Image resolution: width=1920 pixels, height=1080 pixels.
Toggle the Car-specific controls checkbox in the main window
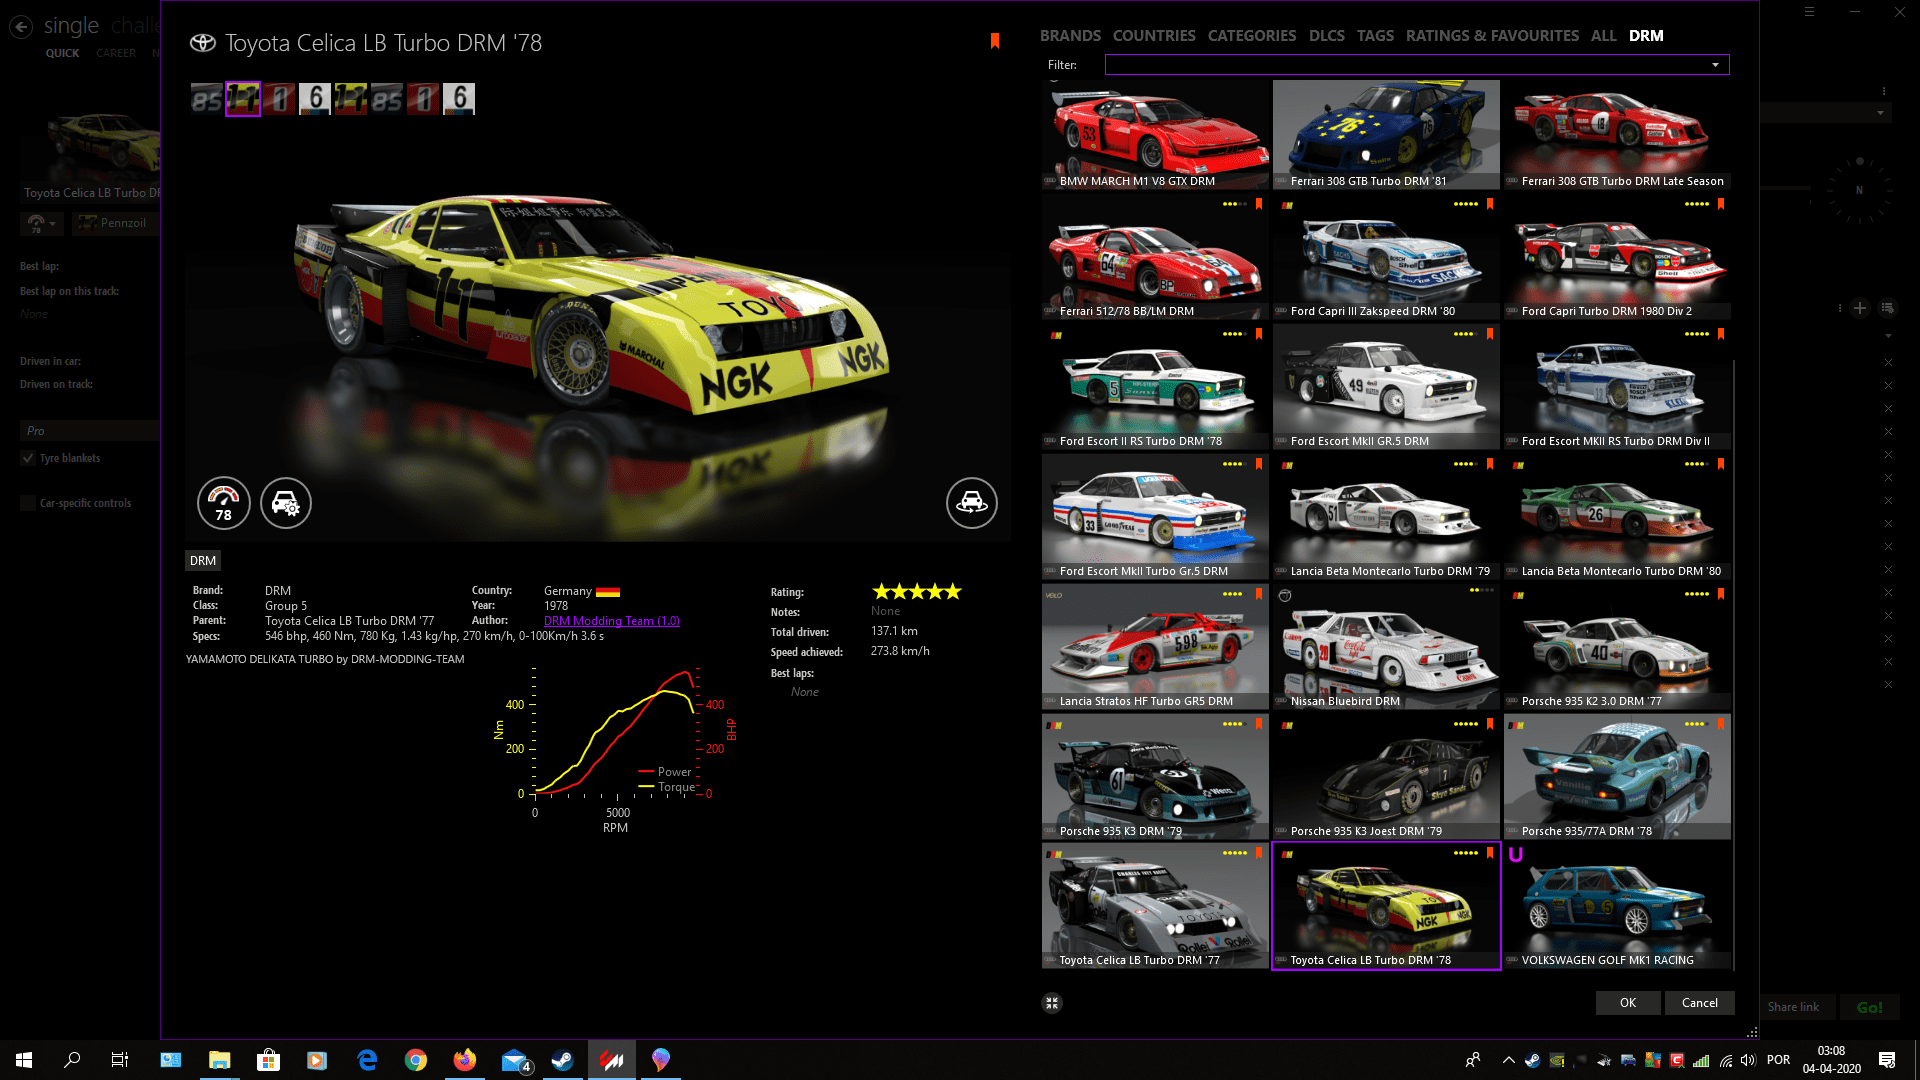[x=28, y=503]
